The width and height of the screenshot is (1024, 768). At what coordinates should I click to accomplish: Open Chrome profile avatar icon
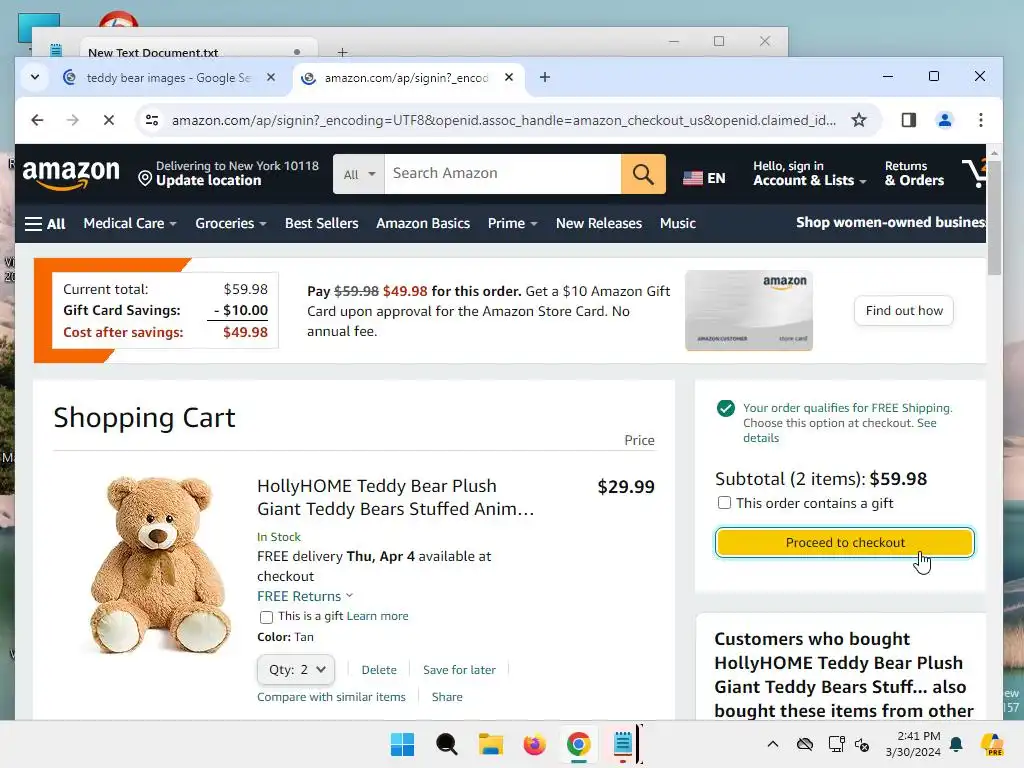[944, 120]
